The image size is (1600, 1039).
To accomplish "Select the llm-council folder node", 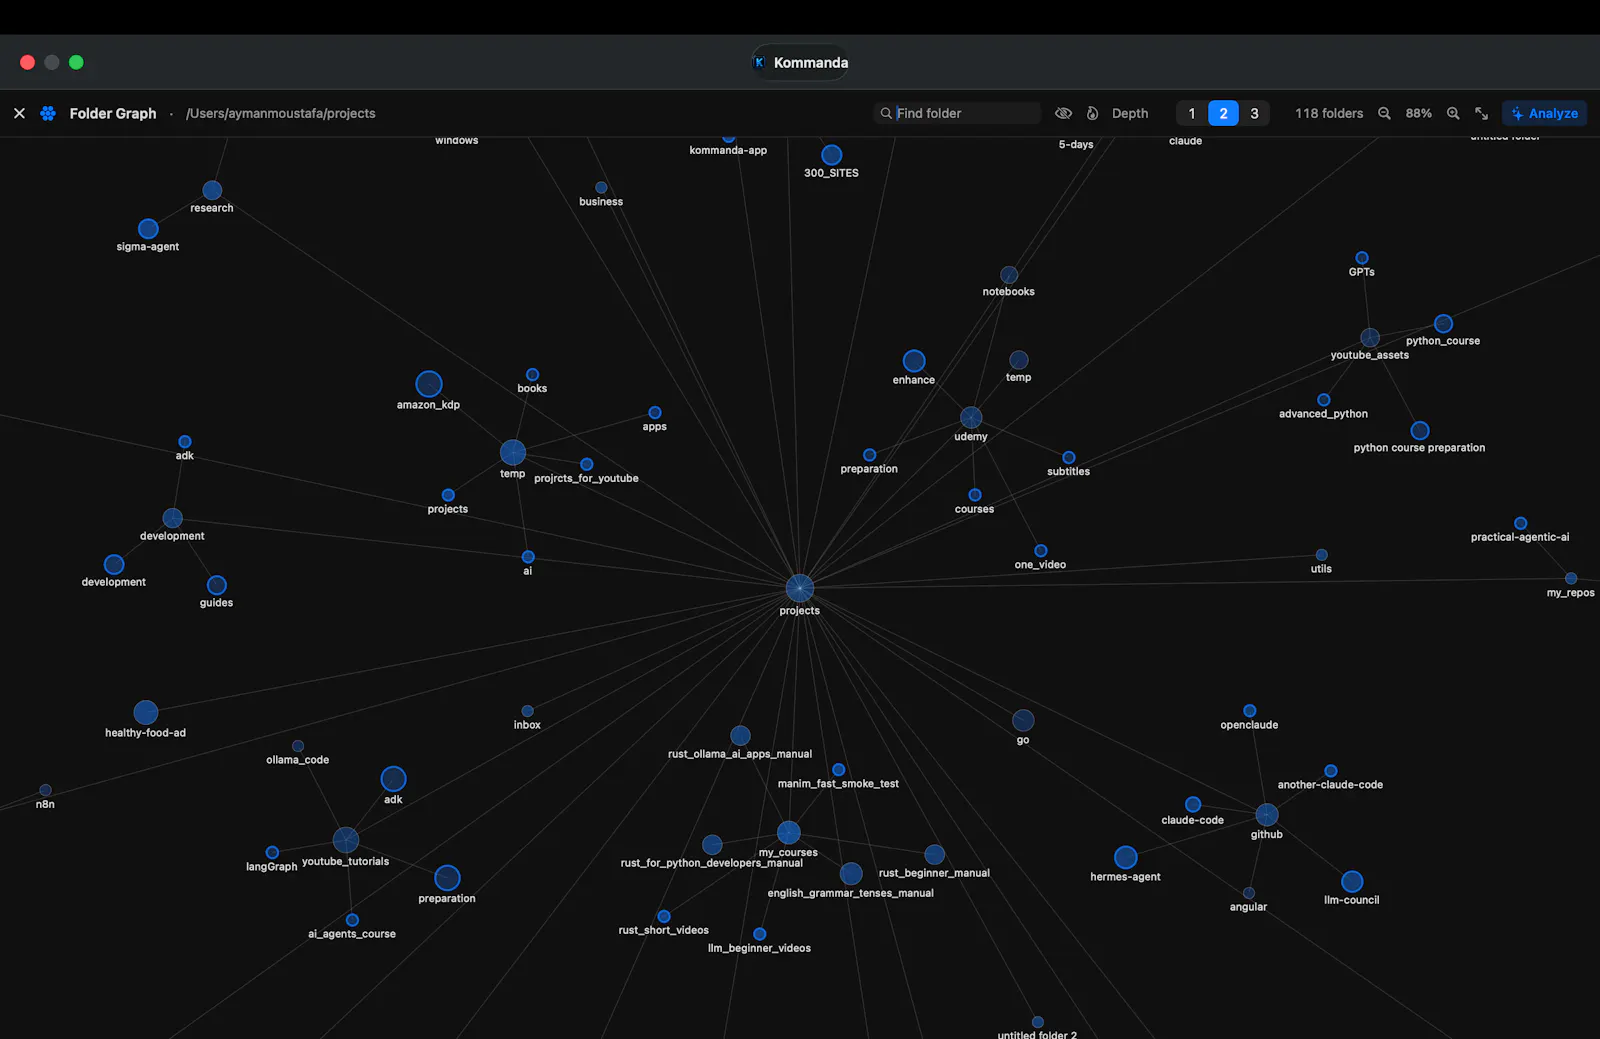I will 1352,881.
